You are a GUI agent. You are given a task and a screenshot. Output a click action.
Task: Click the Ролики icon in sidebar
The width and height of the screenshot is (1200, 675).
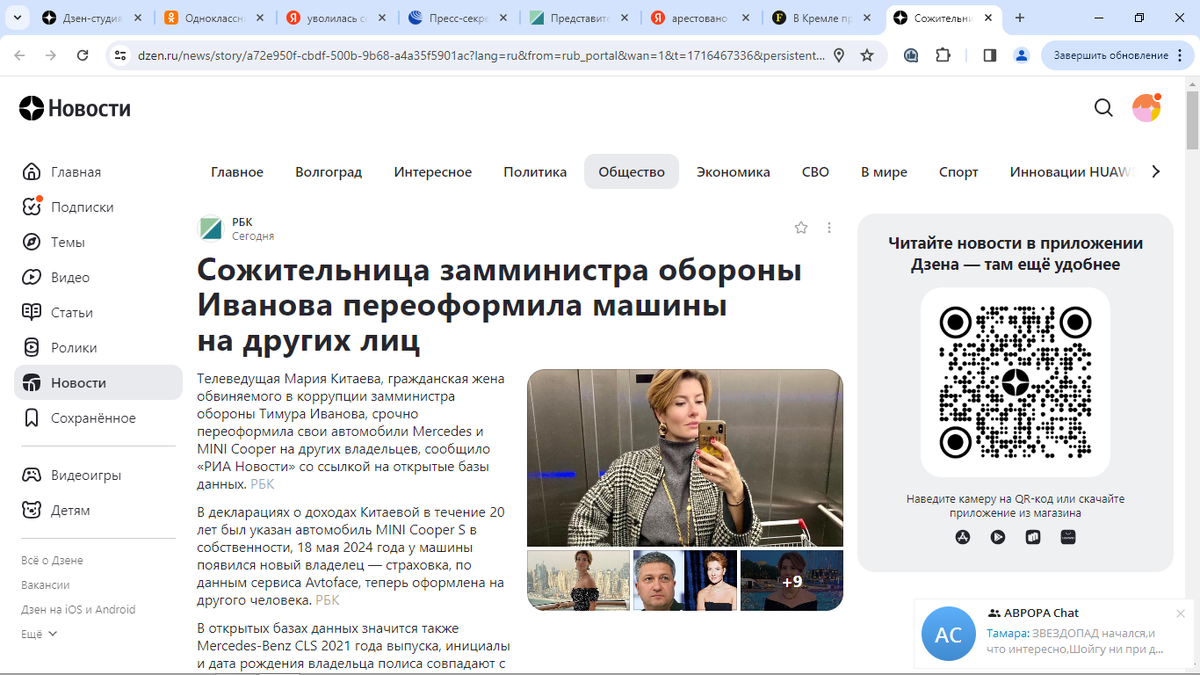(32, 348)
